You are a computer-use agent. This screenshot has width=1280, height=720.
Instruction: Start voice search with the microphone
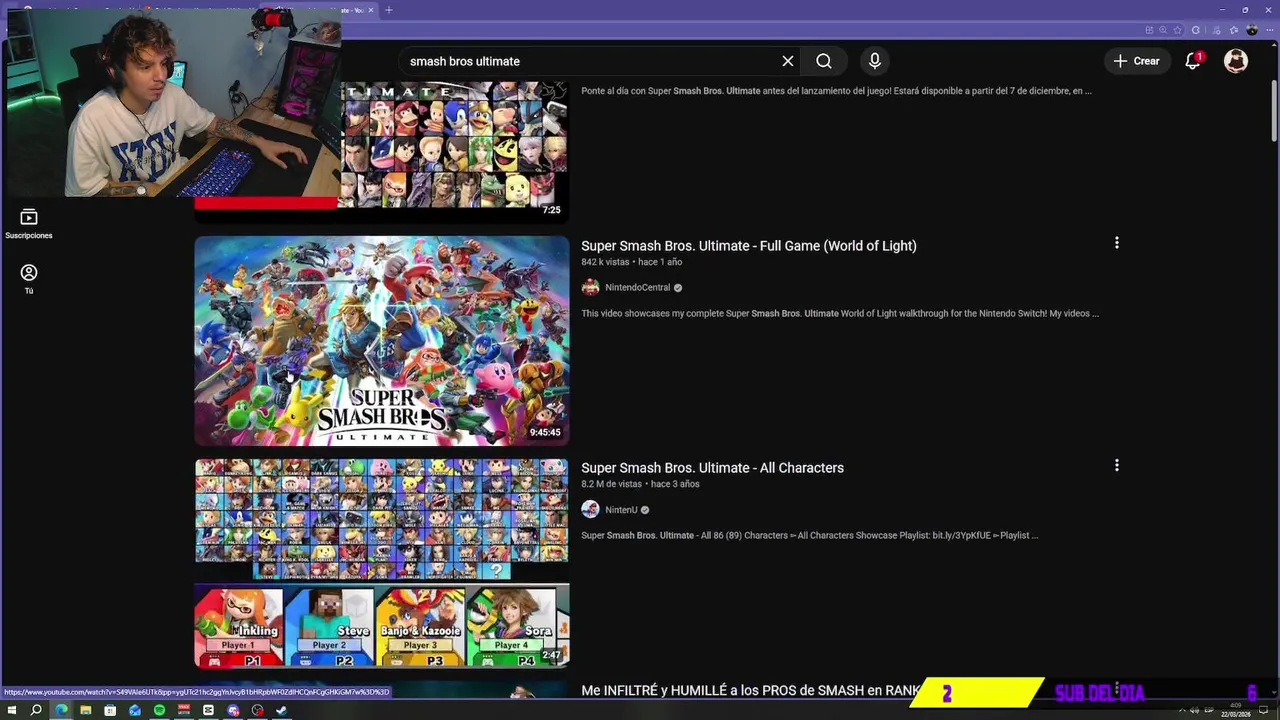875,61
